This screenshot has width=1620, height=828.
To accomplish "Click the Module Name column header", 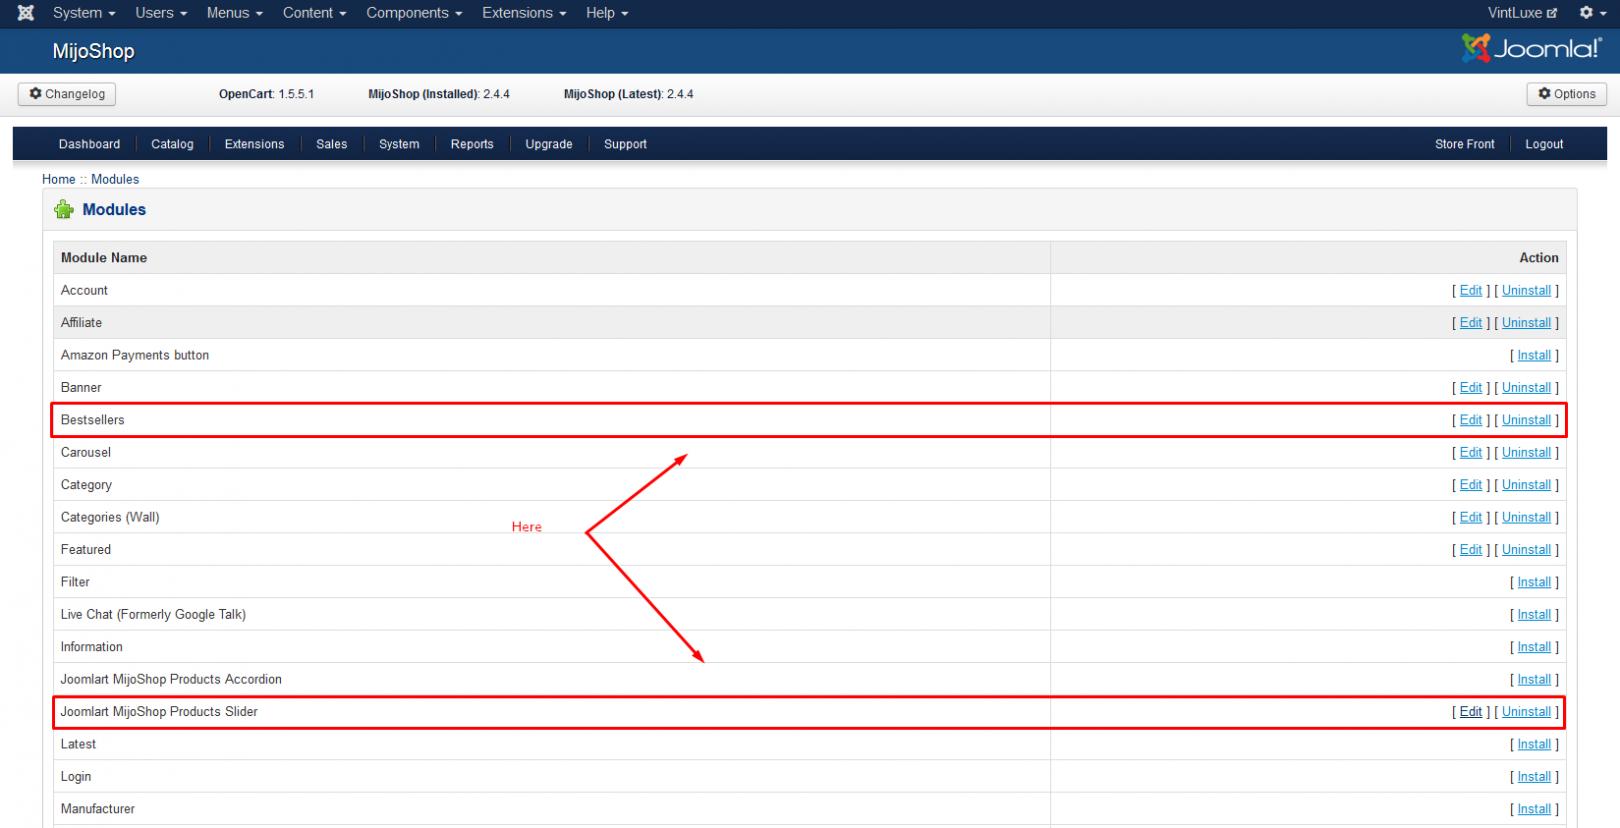I will click(x=104, y=257).
